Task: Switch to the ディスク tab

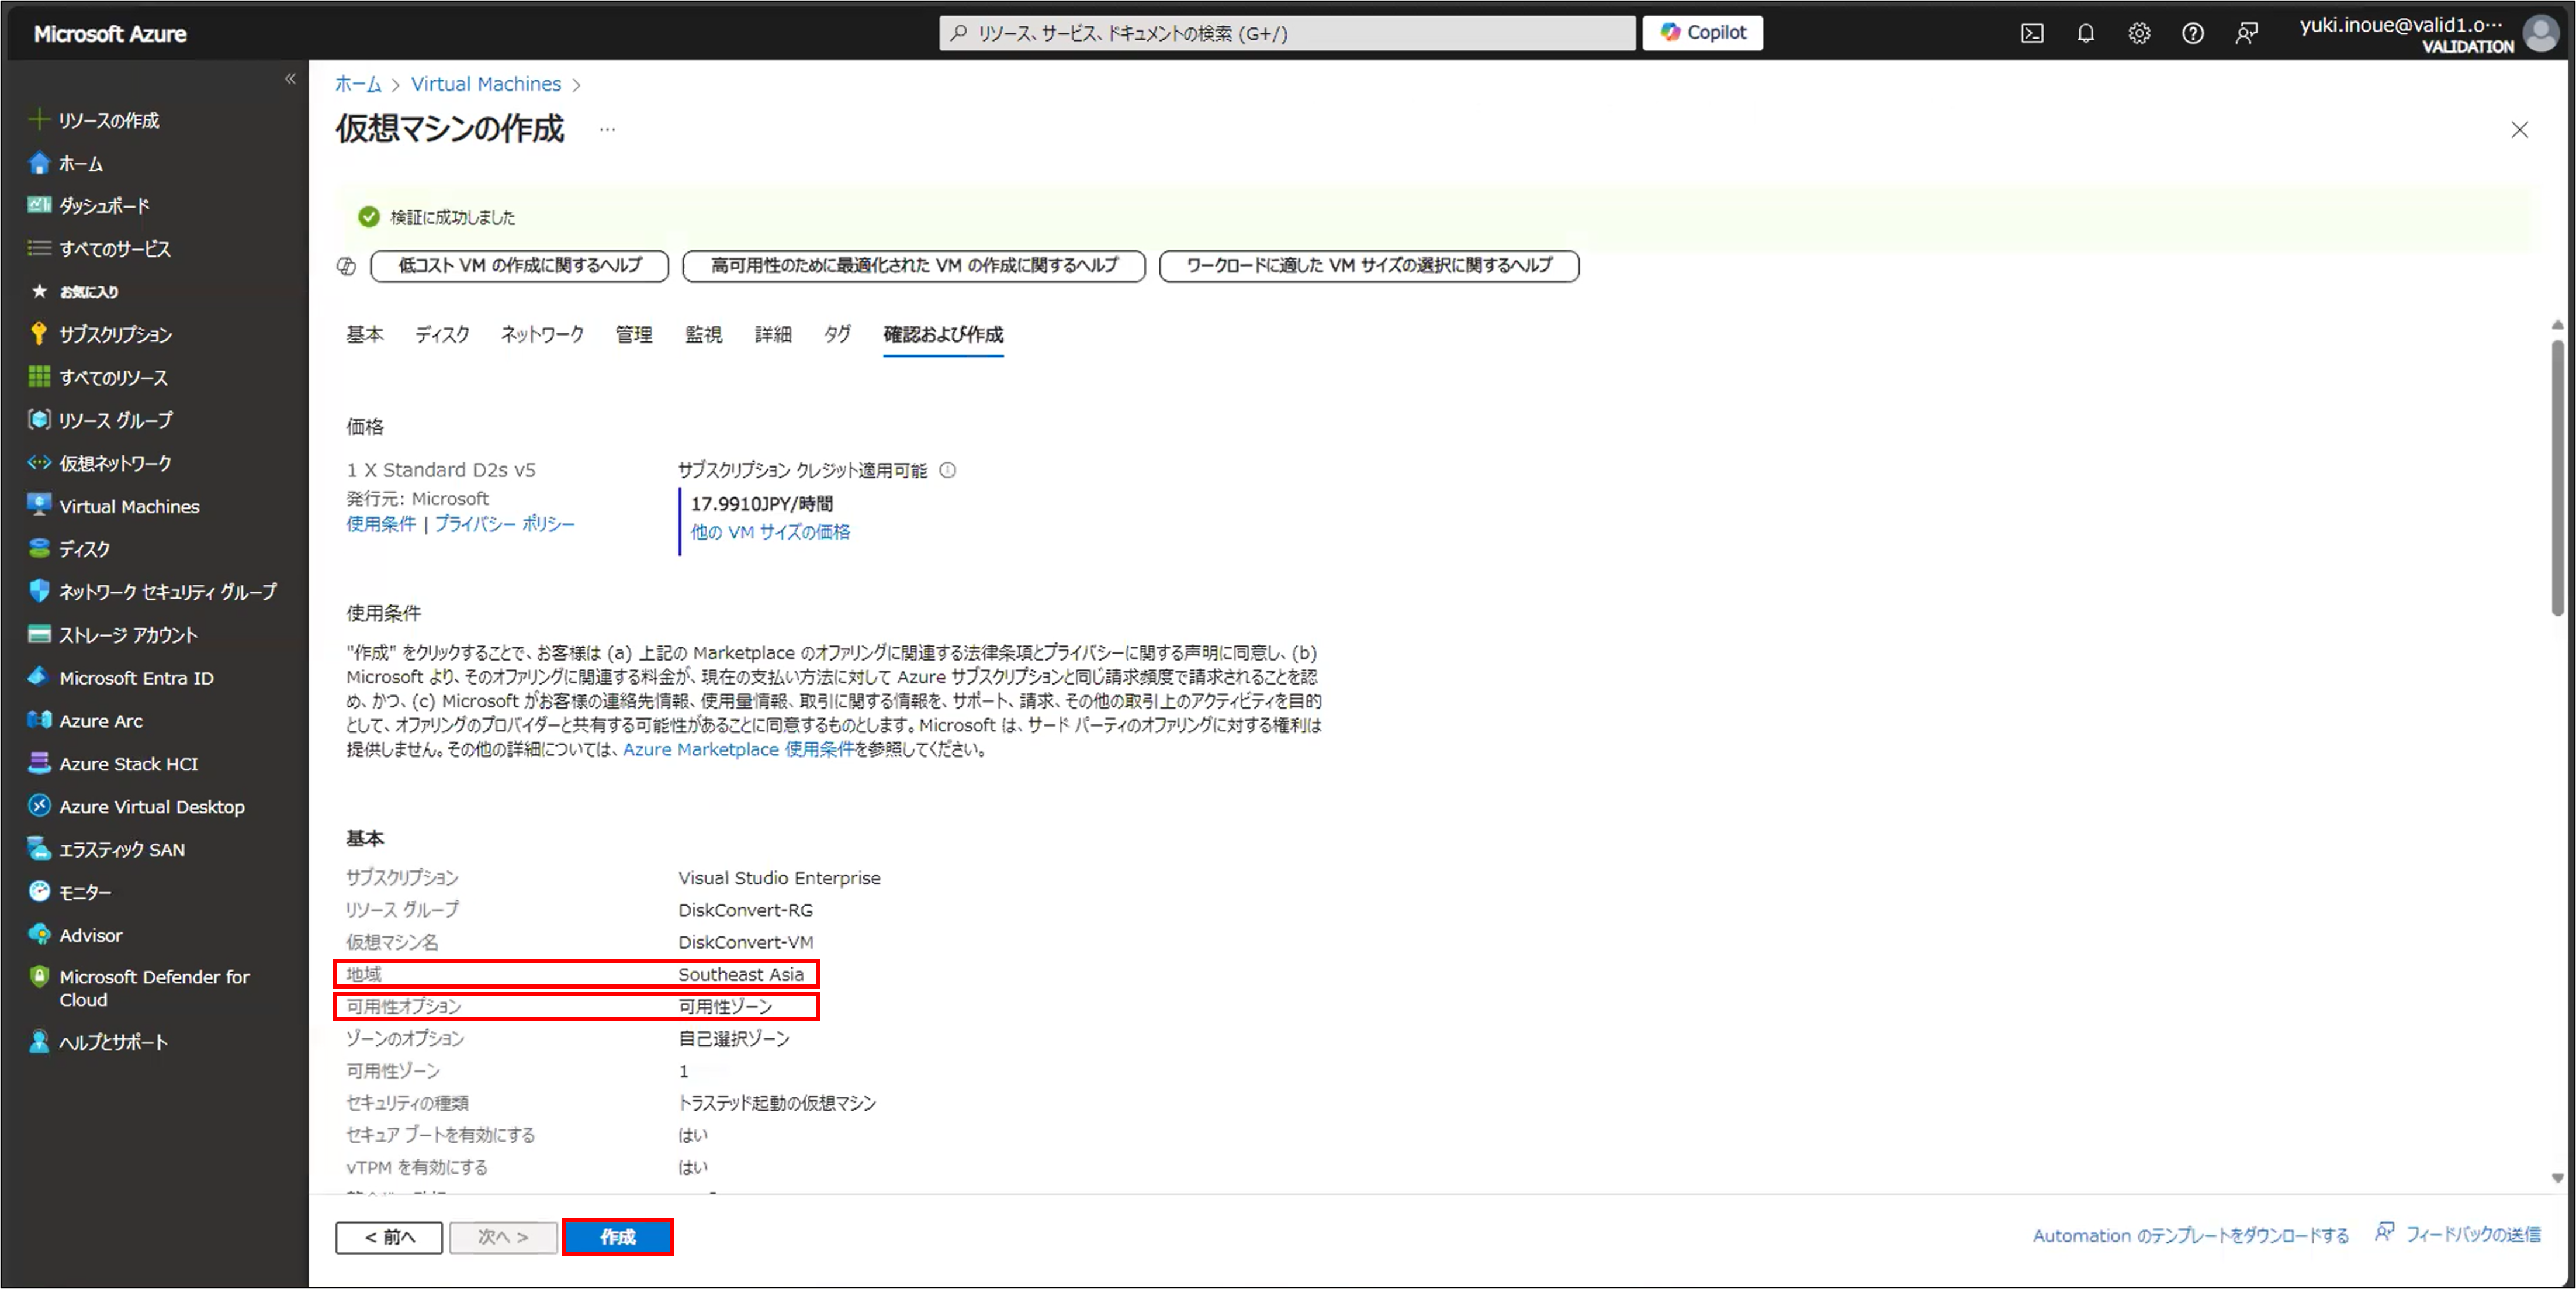Action: 442,334
